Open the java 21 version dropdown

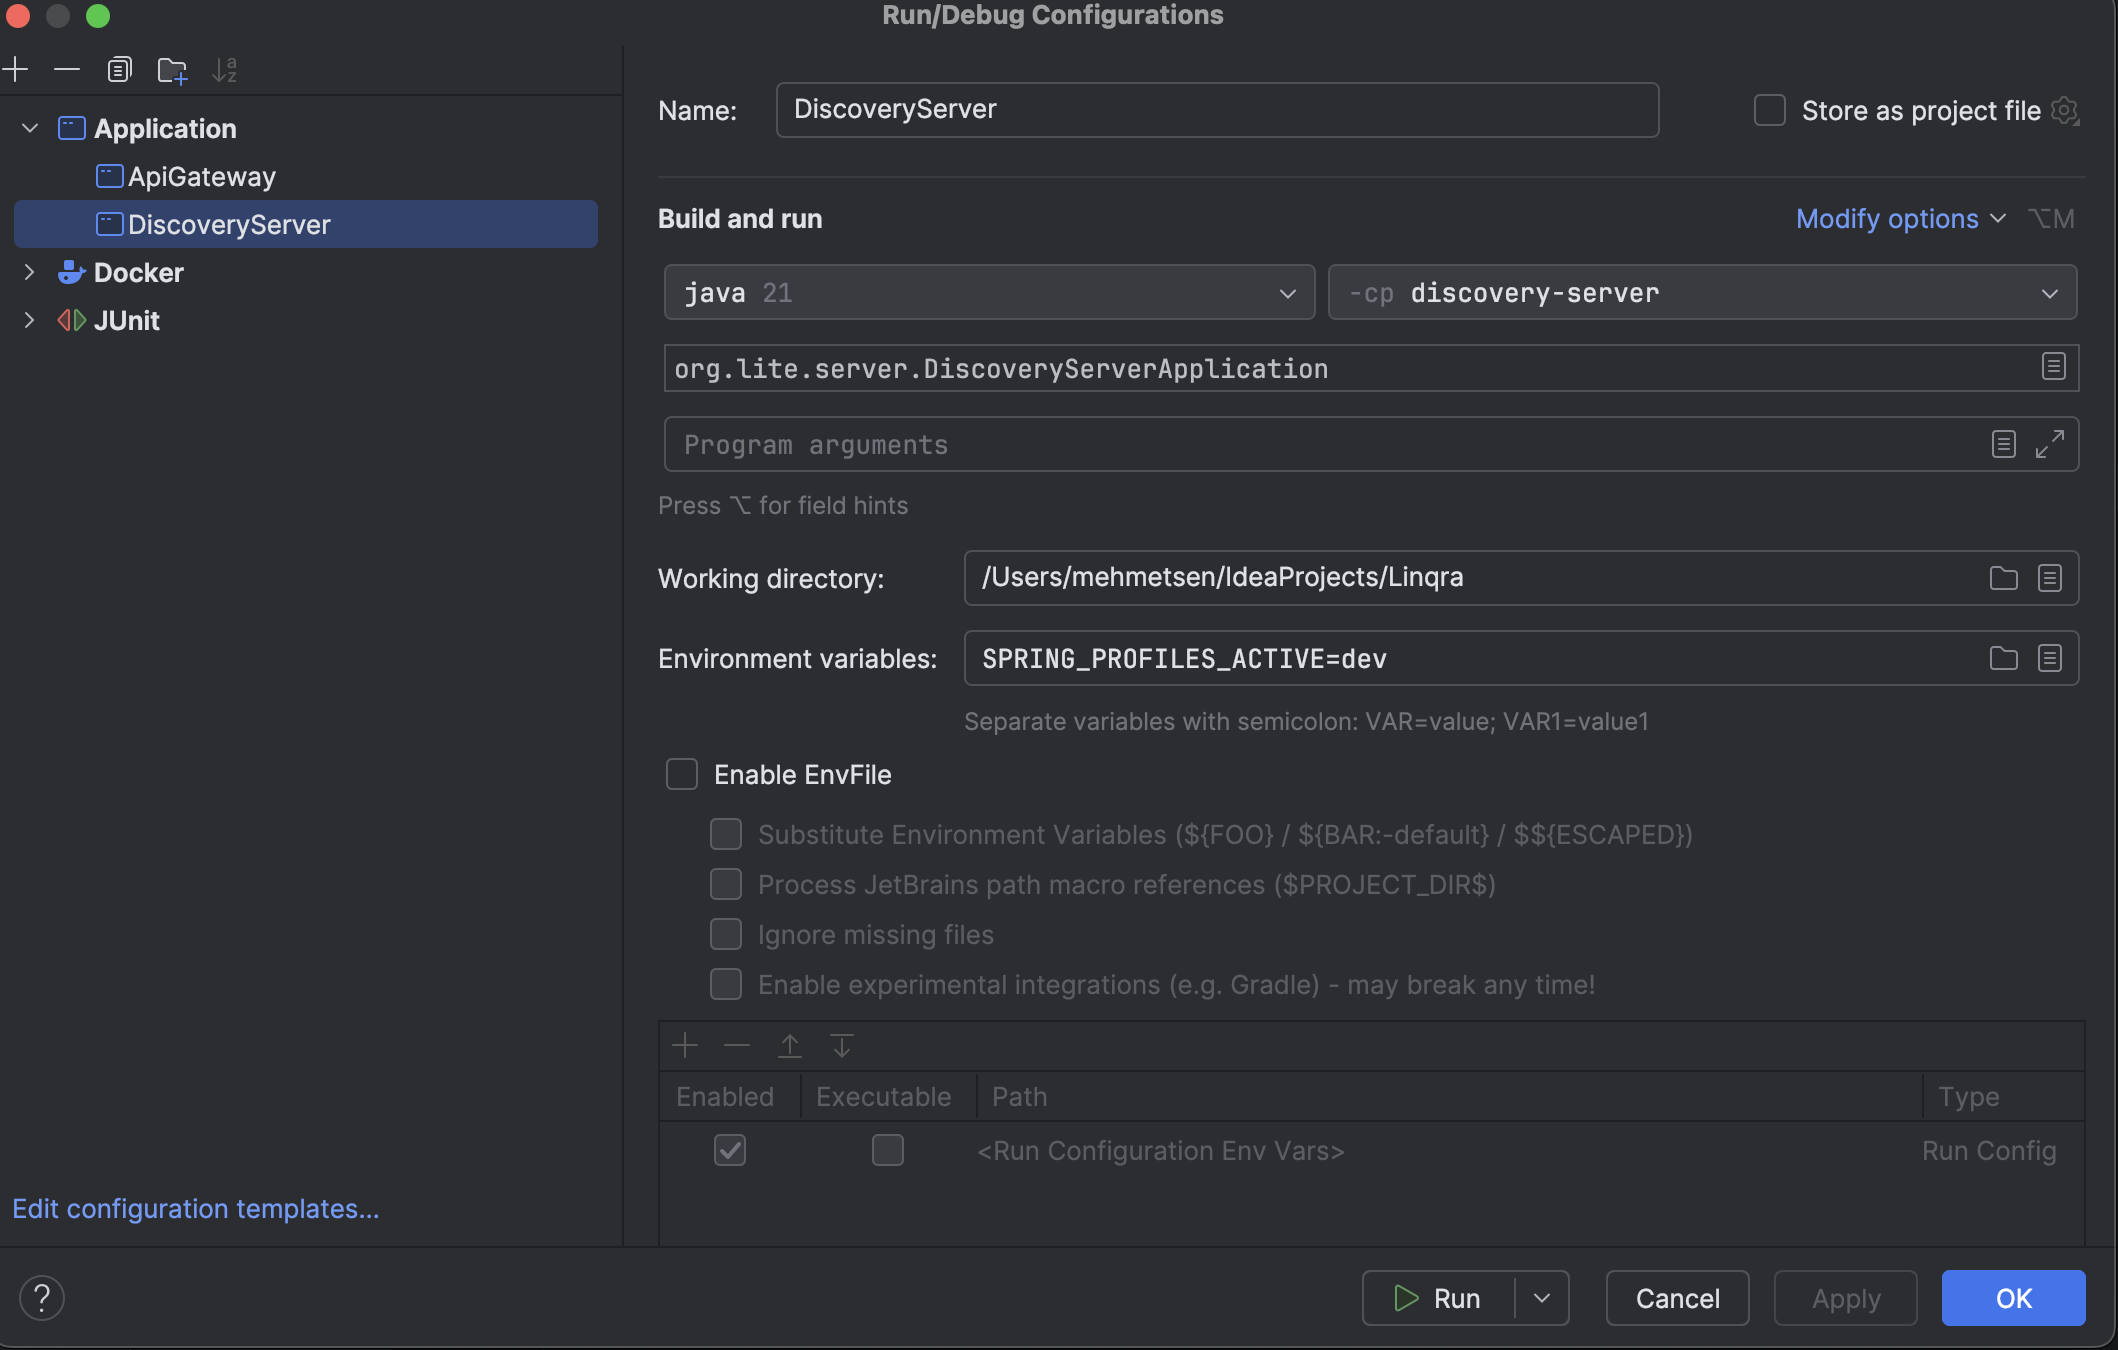[x=1286, y=292]
